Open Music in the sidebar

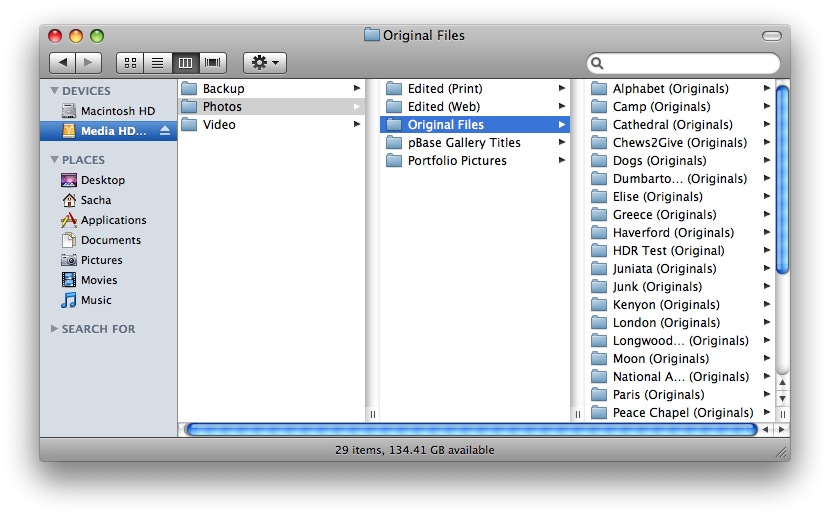(x=86, y=300)
